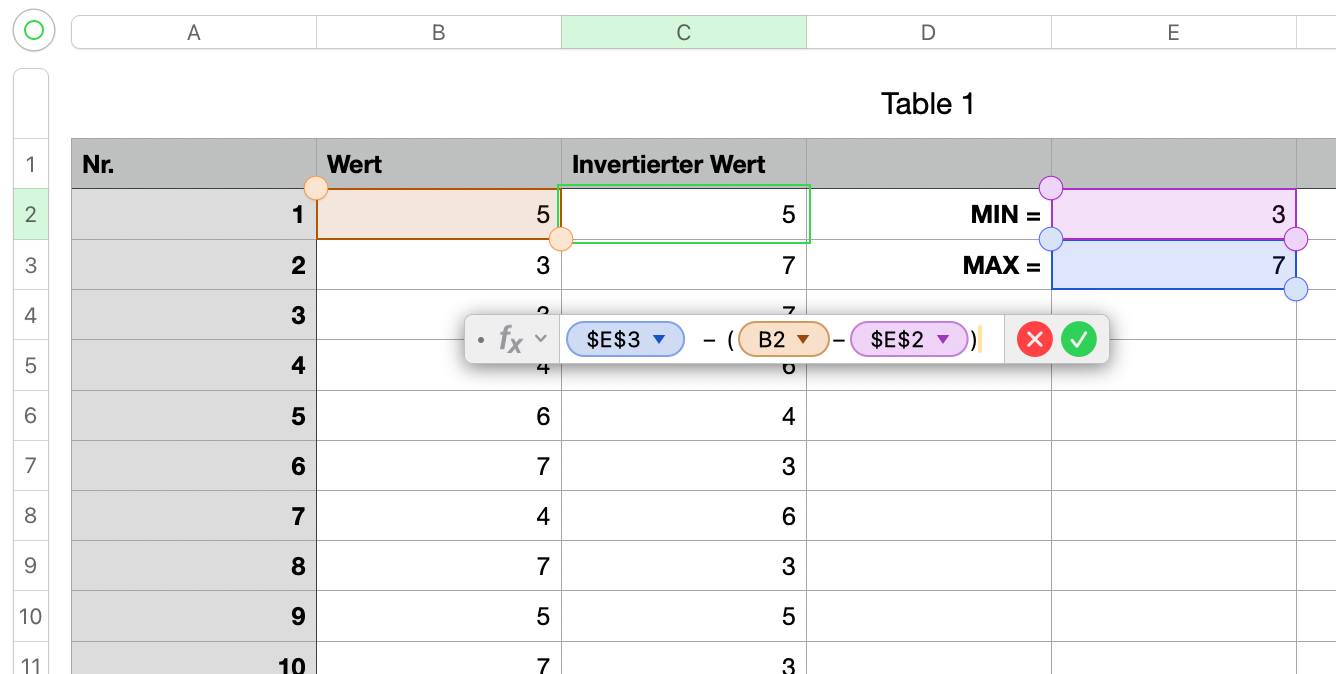Screen dimensions: 1336x674
Task: Open the B2 reference token dropdown arrow
Action: click(801, 340)
